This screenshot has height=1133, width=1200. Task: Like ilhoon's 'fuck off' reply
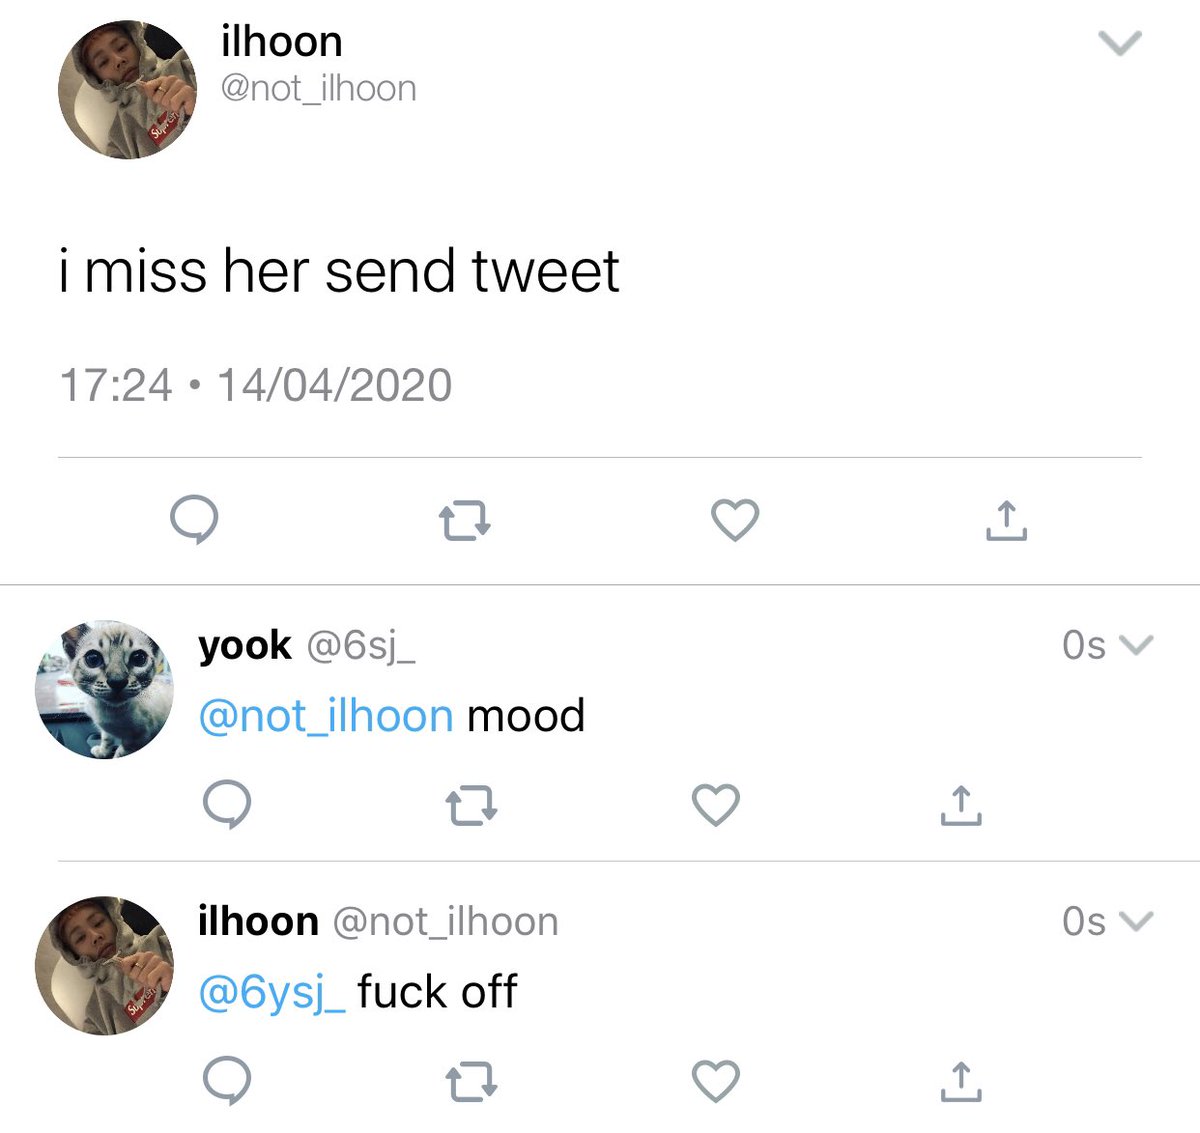pos(716,1081)
